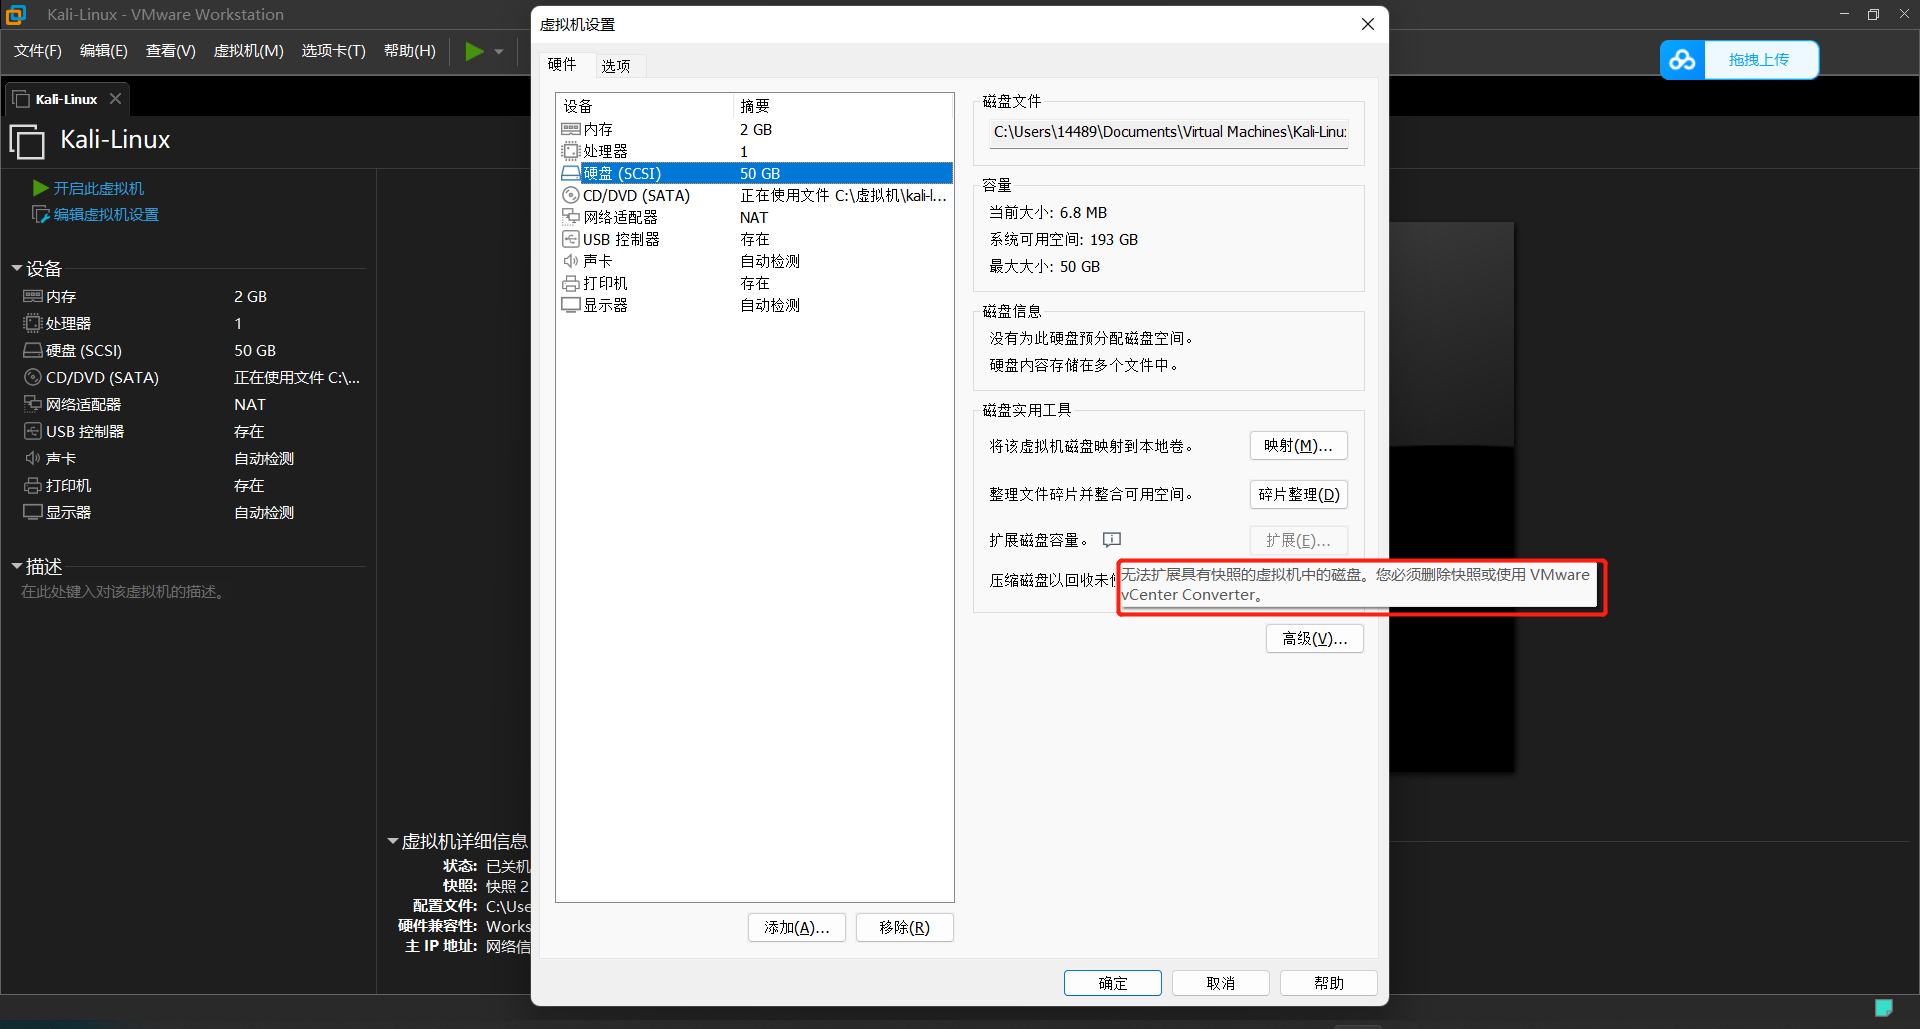
Task: Collapse the 虚拟机详细信息 section
Action: pyautogui.click(x=393, y=841)
